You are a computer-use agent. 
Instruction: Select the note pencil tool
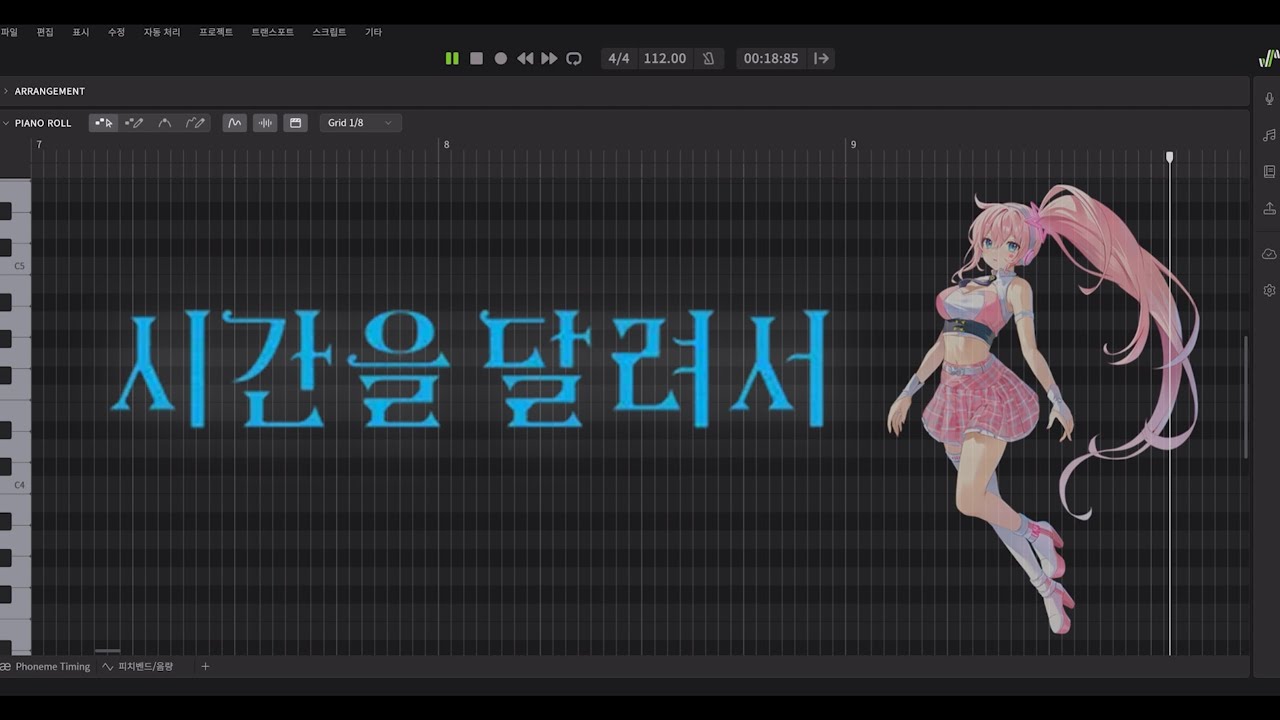134,123
